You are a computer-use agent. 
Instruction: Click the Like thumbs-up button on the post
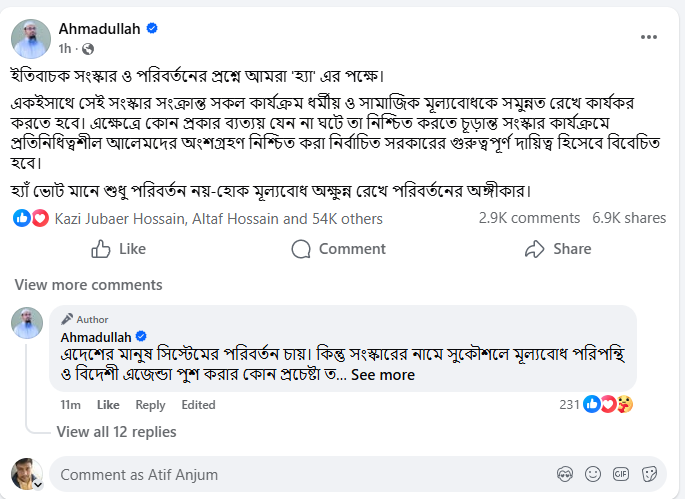click(x=118, y=249)
